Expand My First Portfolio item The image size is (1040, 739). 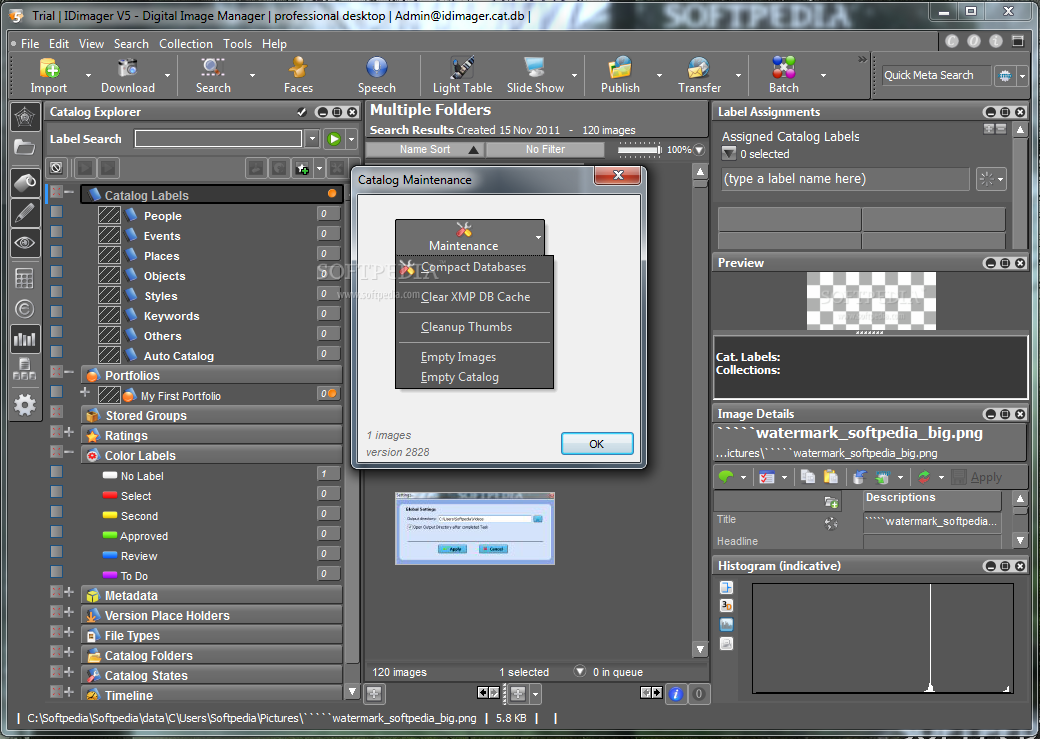click(85, 392)
